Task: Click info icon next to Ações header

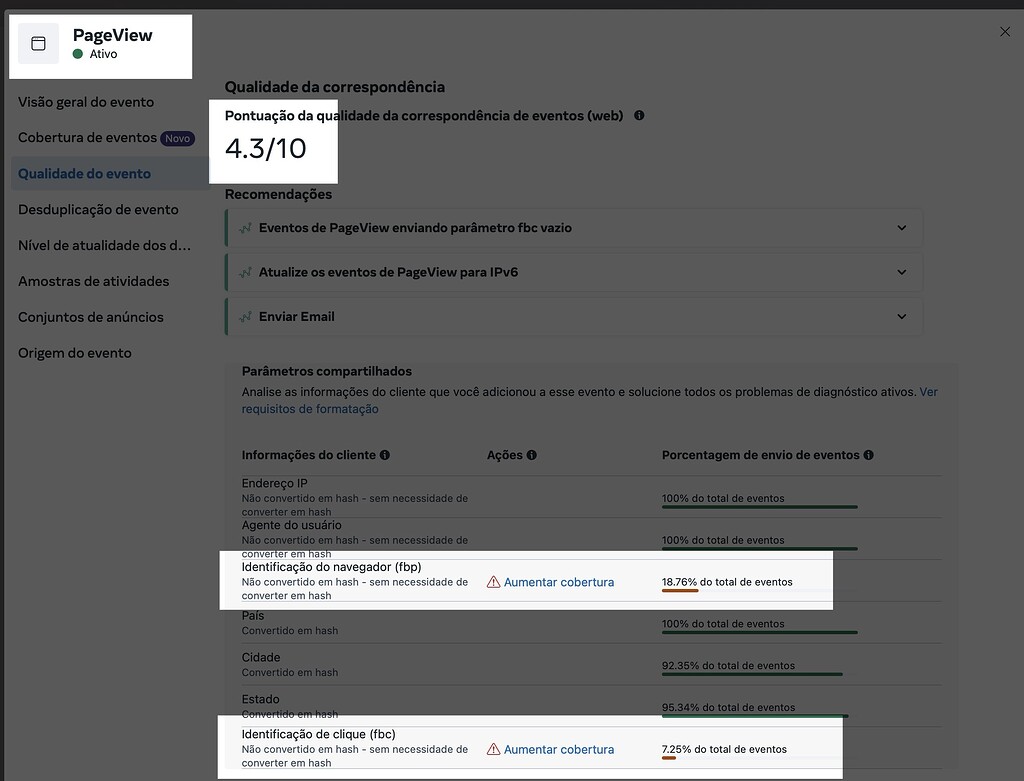Action: tap(532, 455)
